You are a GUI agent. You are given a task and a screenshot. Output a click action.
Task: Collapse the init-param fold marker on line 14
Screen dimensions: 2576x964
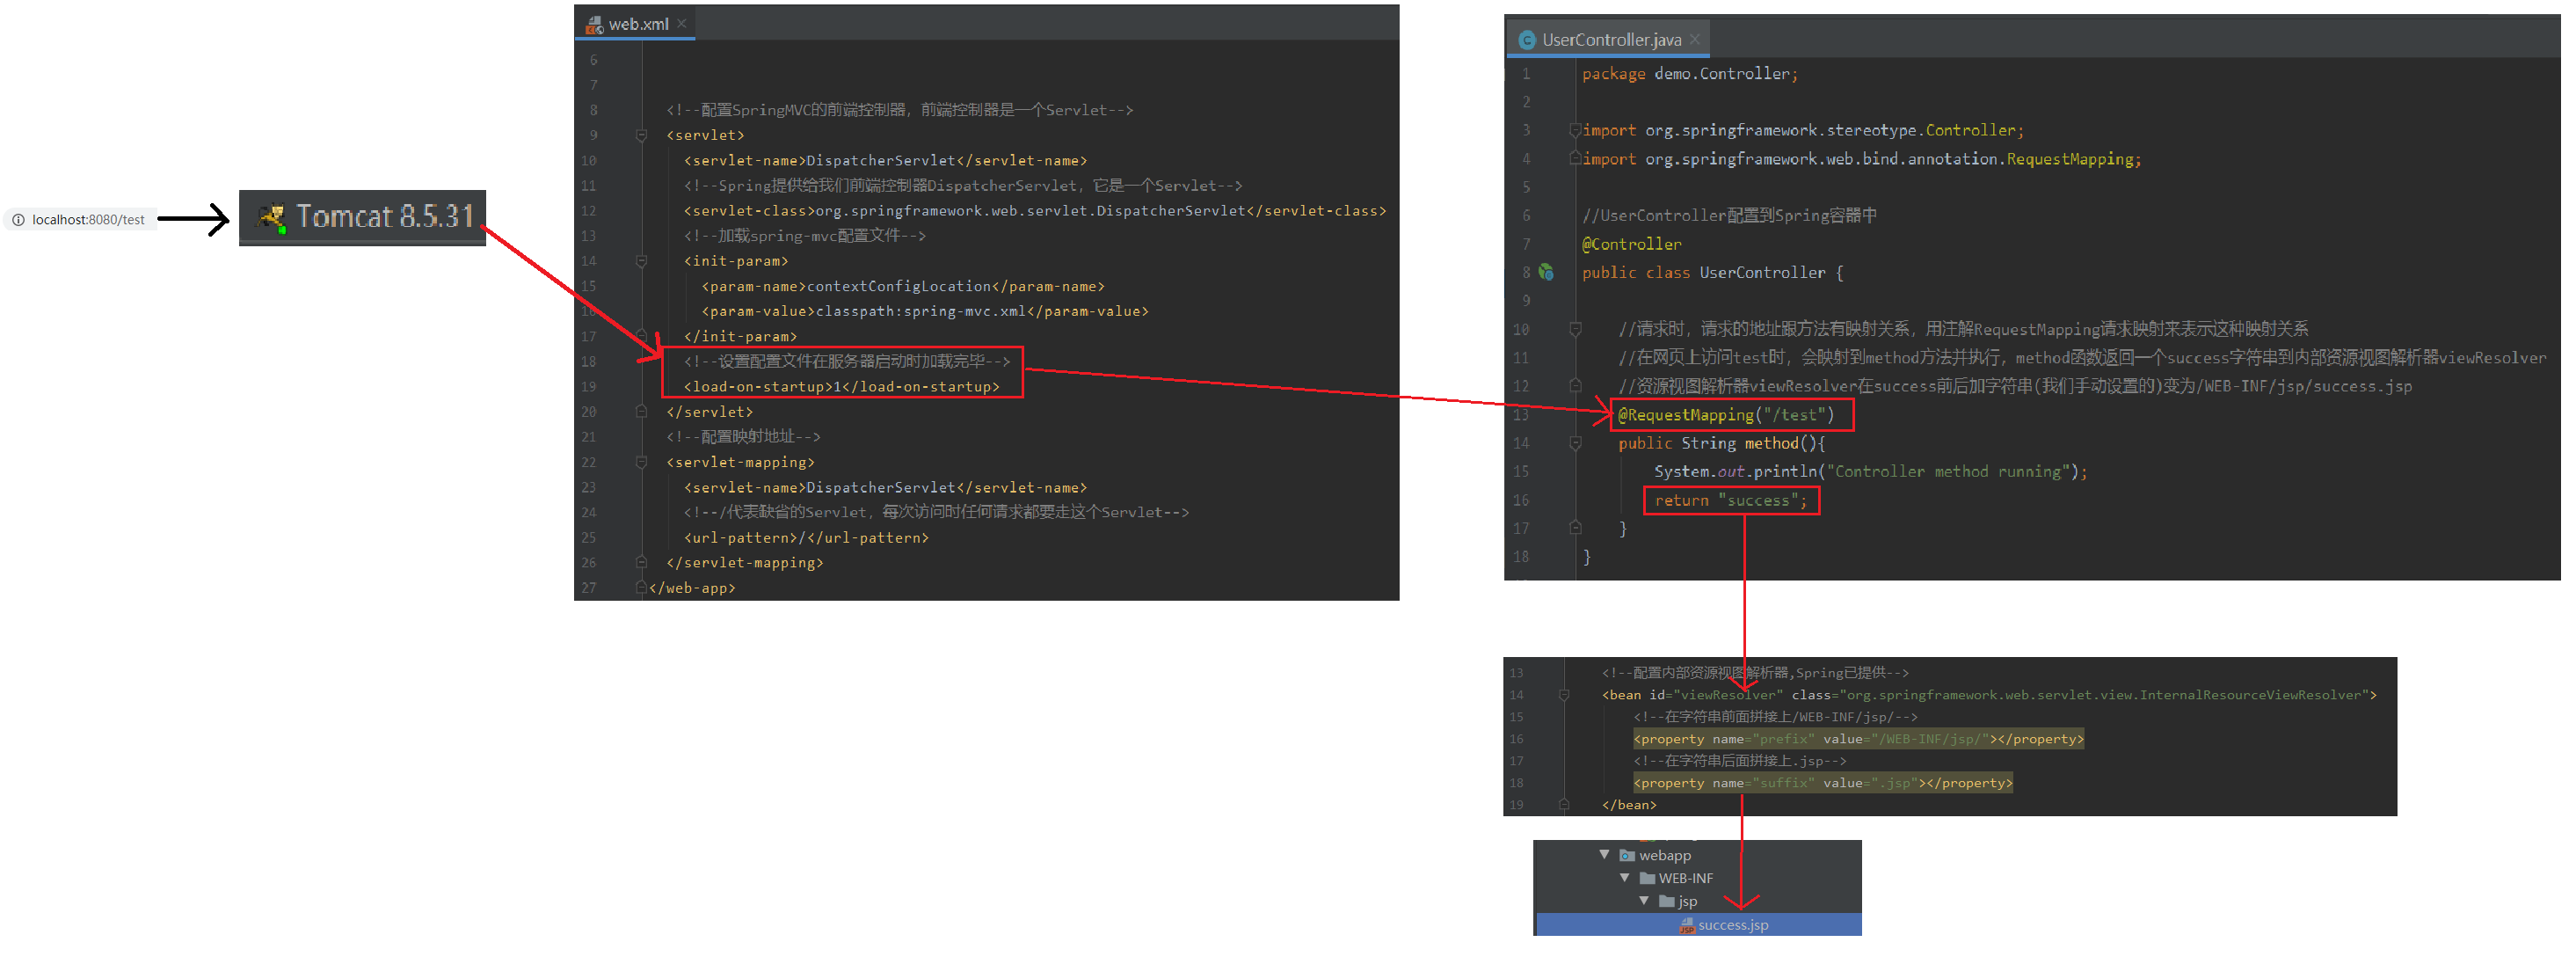642,261
